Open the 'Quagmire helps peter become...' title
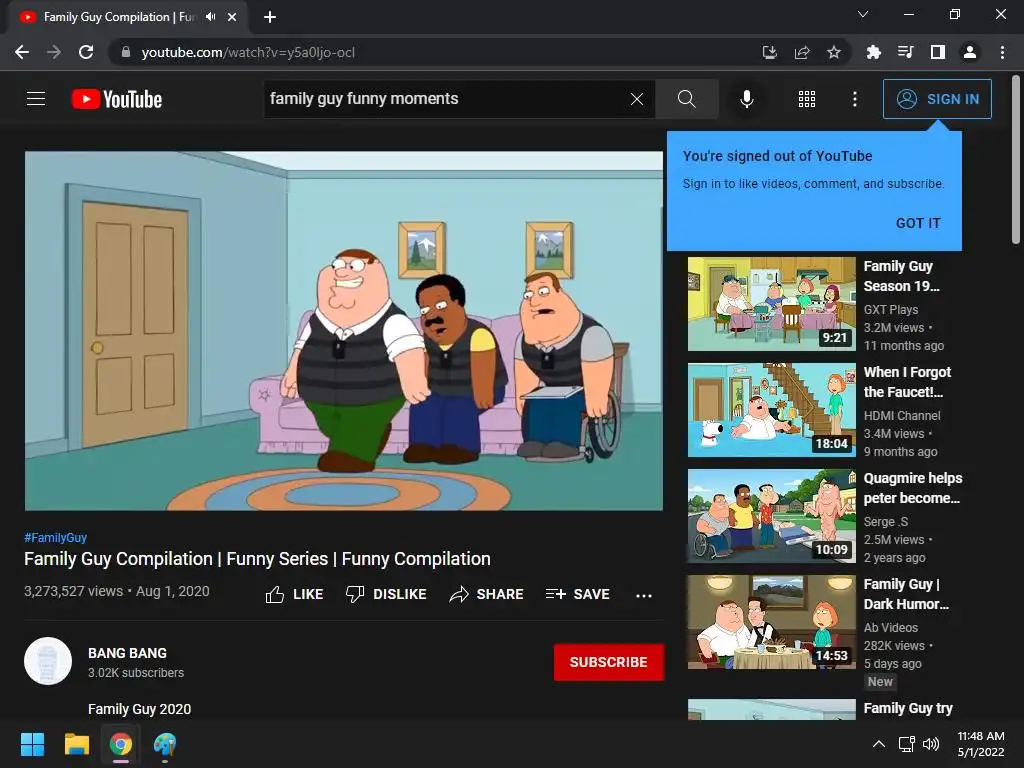Viewport: 1024px width, 768px height. point(913,488)
